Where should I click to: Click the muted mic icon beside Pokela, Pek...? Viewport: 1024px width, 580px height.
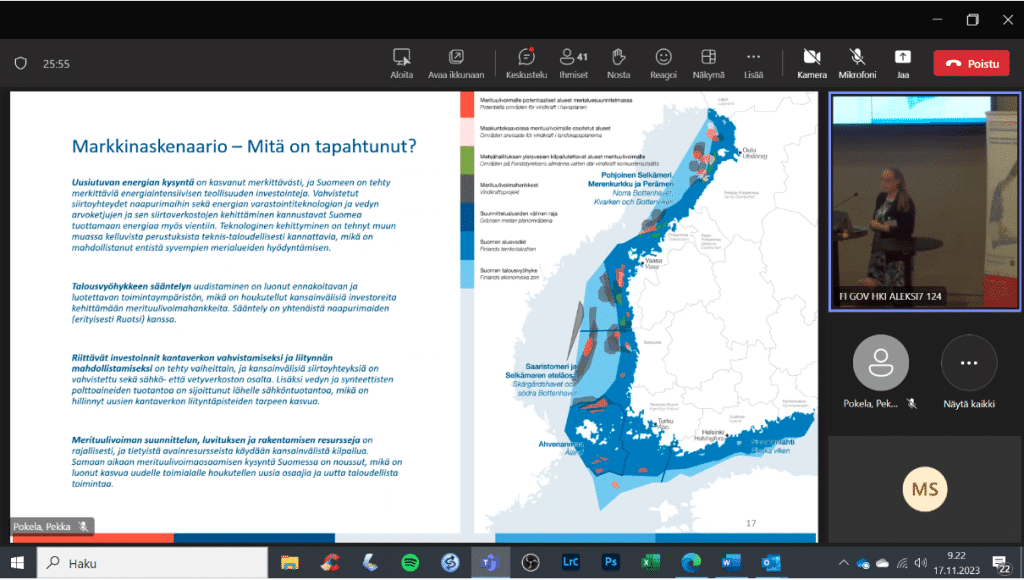912,404
